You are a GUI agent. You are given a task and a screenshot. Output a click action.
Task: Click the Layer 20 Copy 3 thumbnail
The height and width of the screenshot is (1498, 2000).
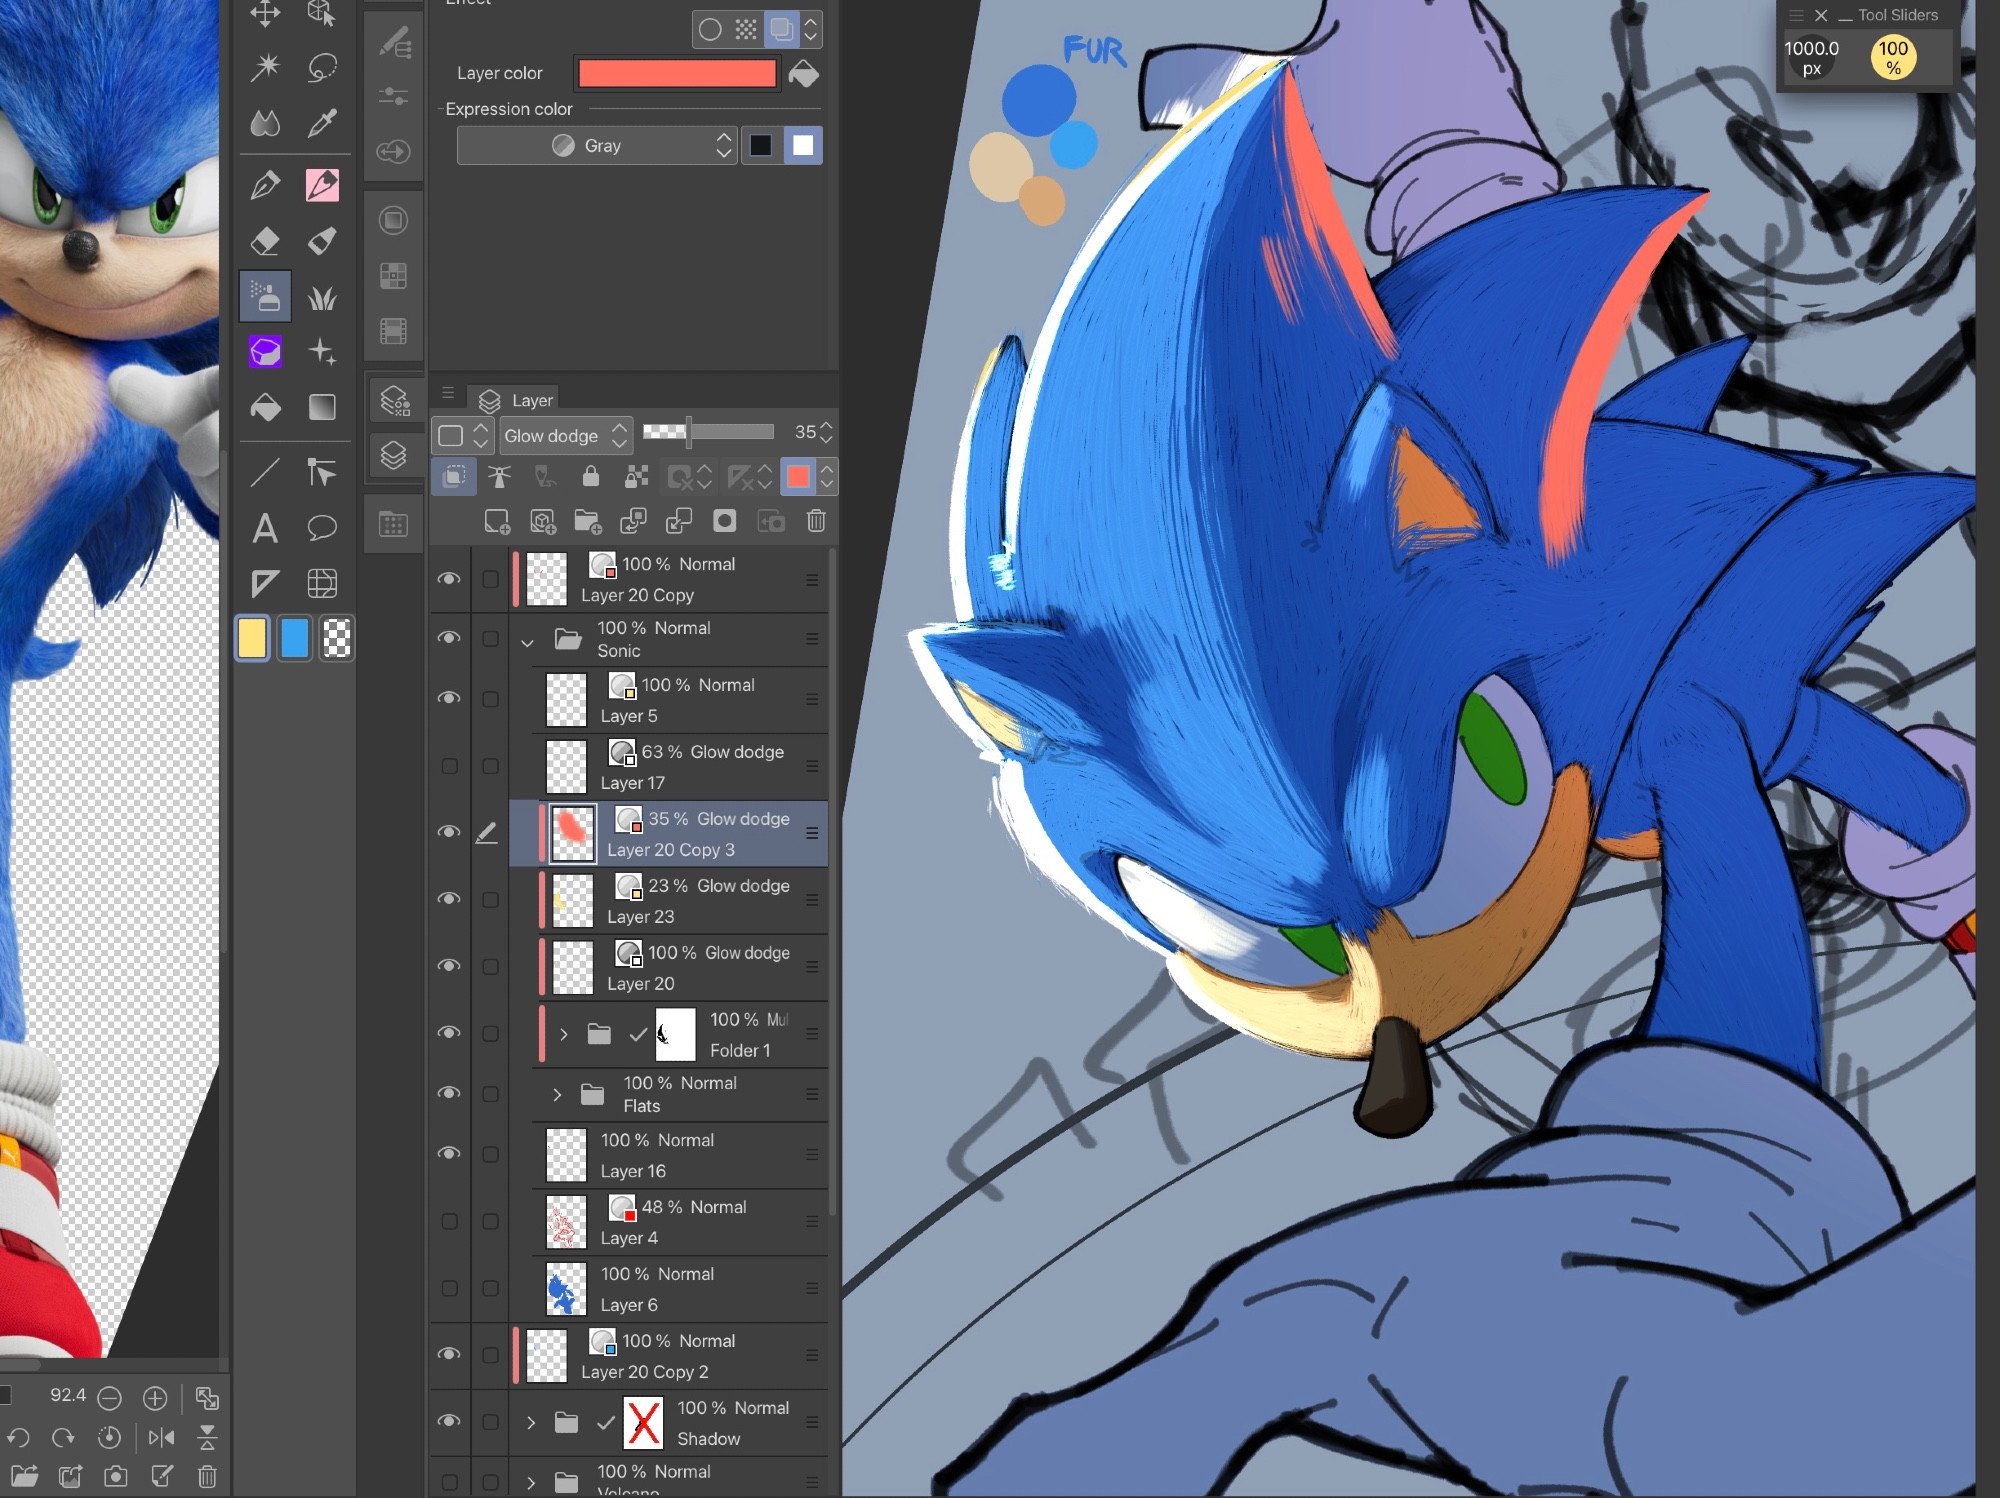pyautogui.click(x=573, y=832)
